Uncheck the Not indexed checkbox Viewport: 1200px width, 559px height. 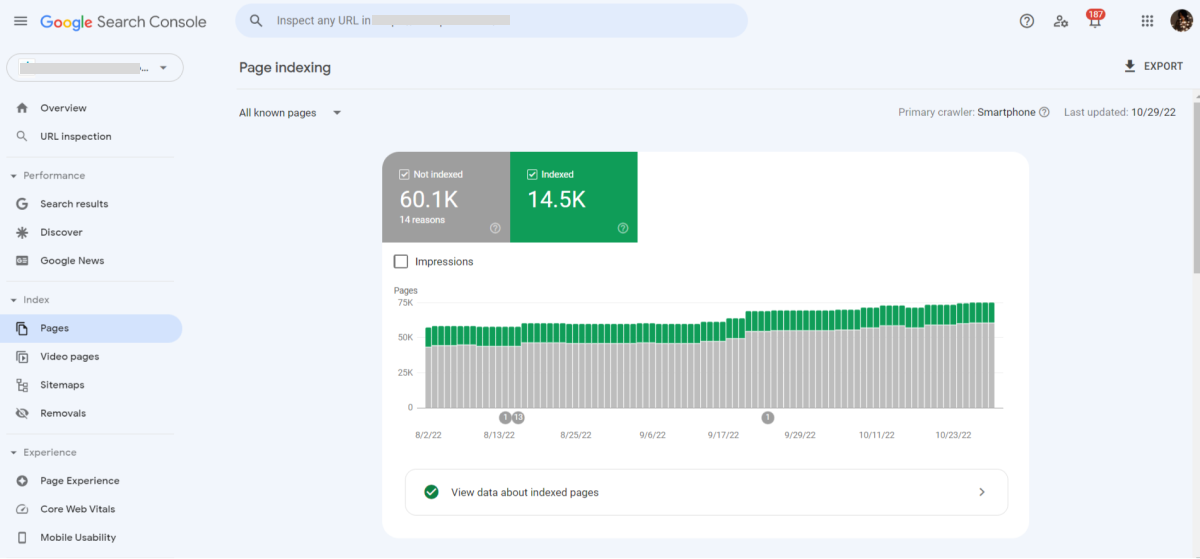tap(405, 174)
